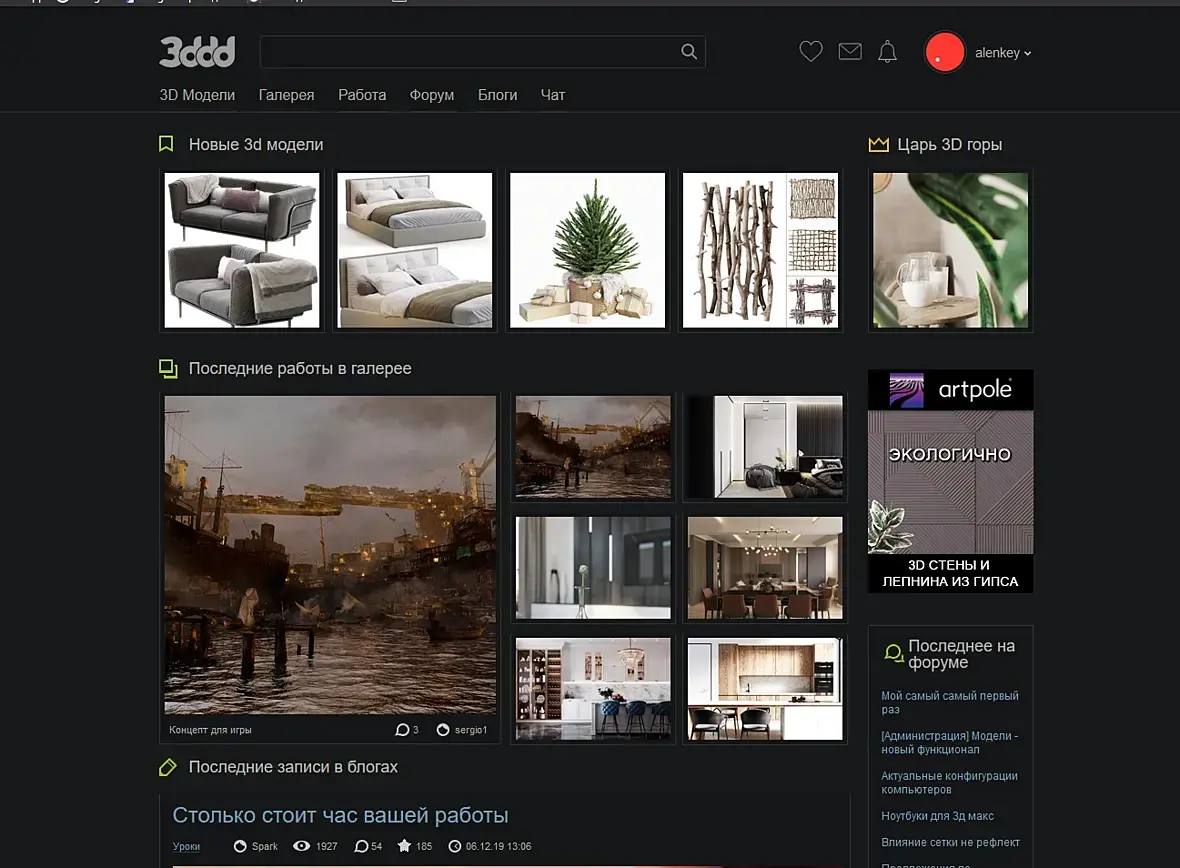This screenshot has height=868, width=1180.
Task: Click the blog comments icon showing 54
Action: pyautogui.click(x=361, y=846)
